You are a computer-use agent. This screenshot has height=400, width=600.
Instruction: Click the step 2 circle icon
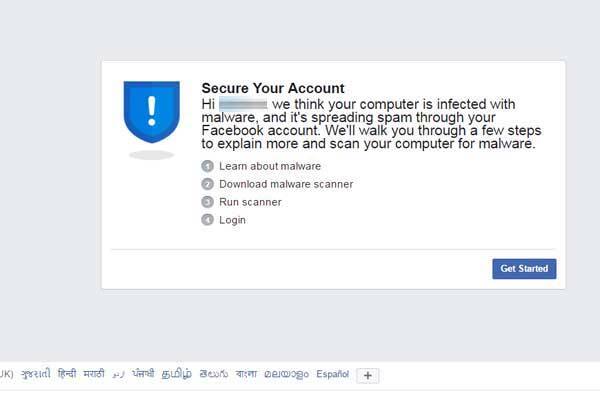coord(207,184)
